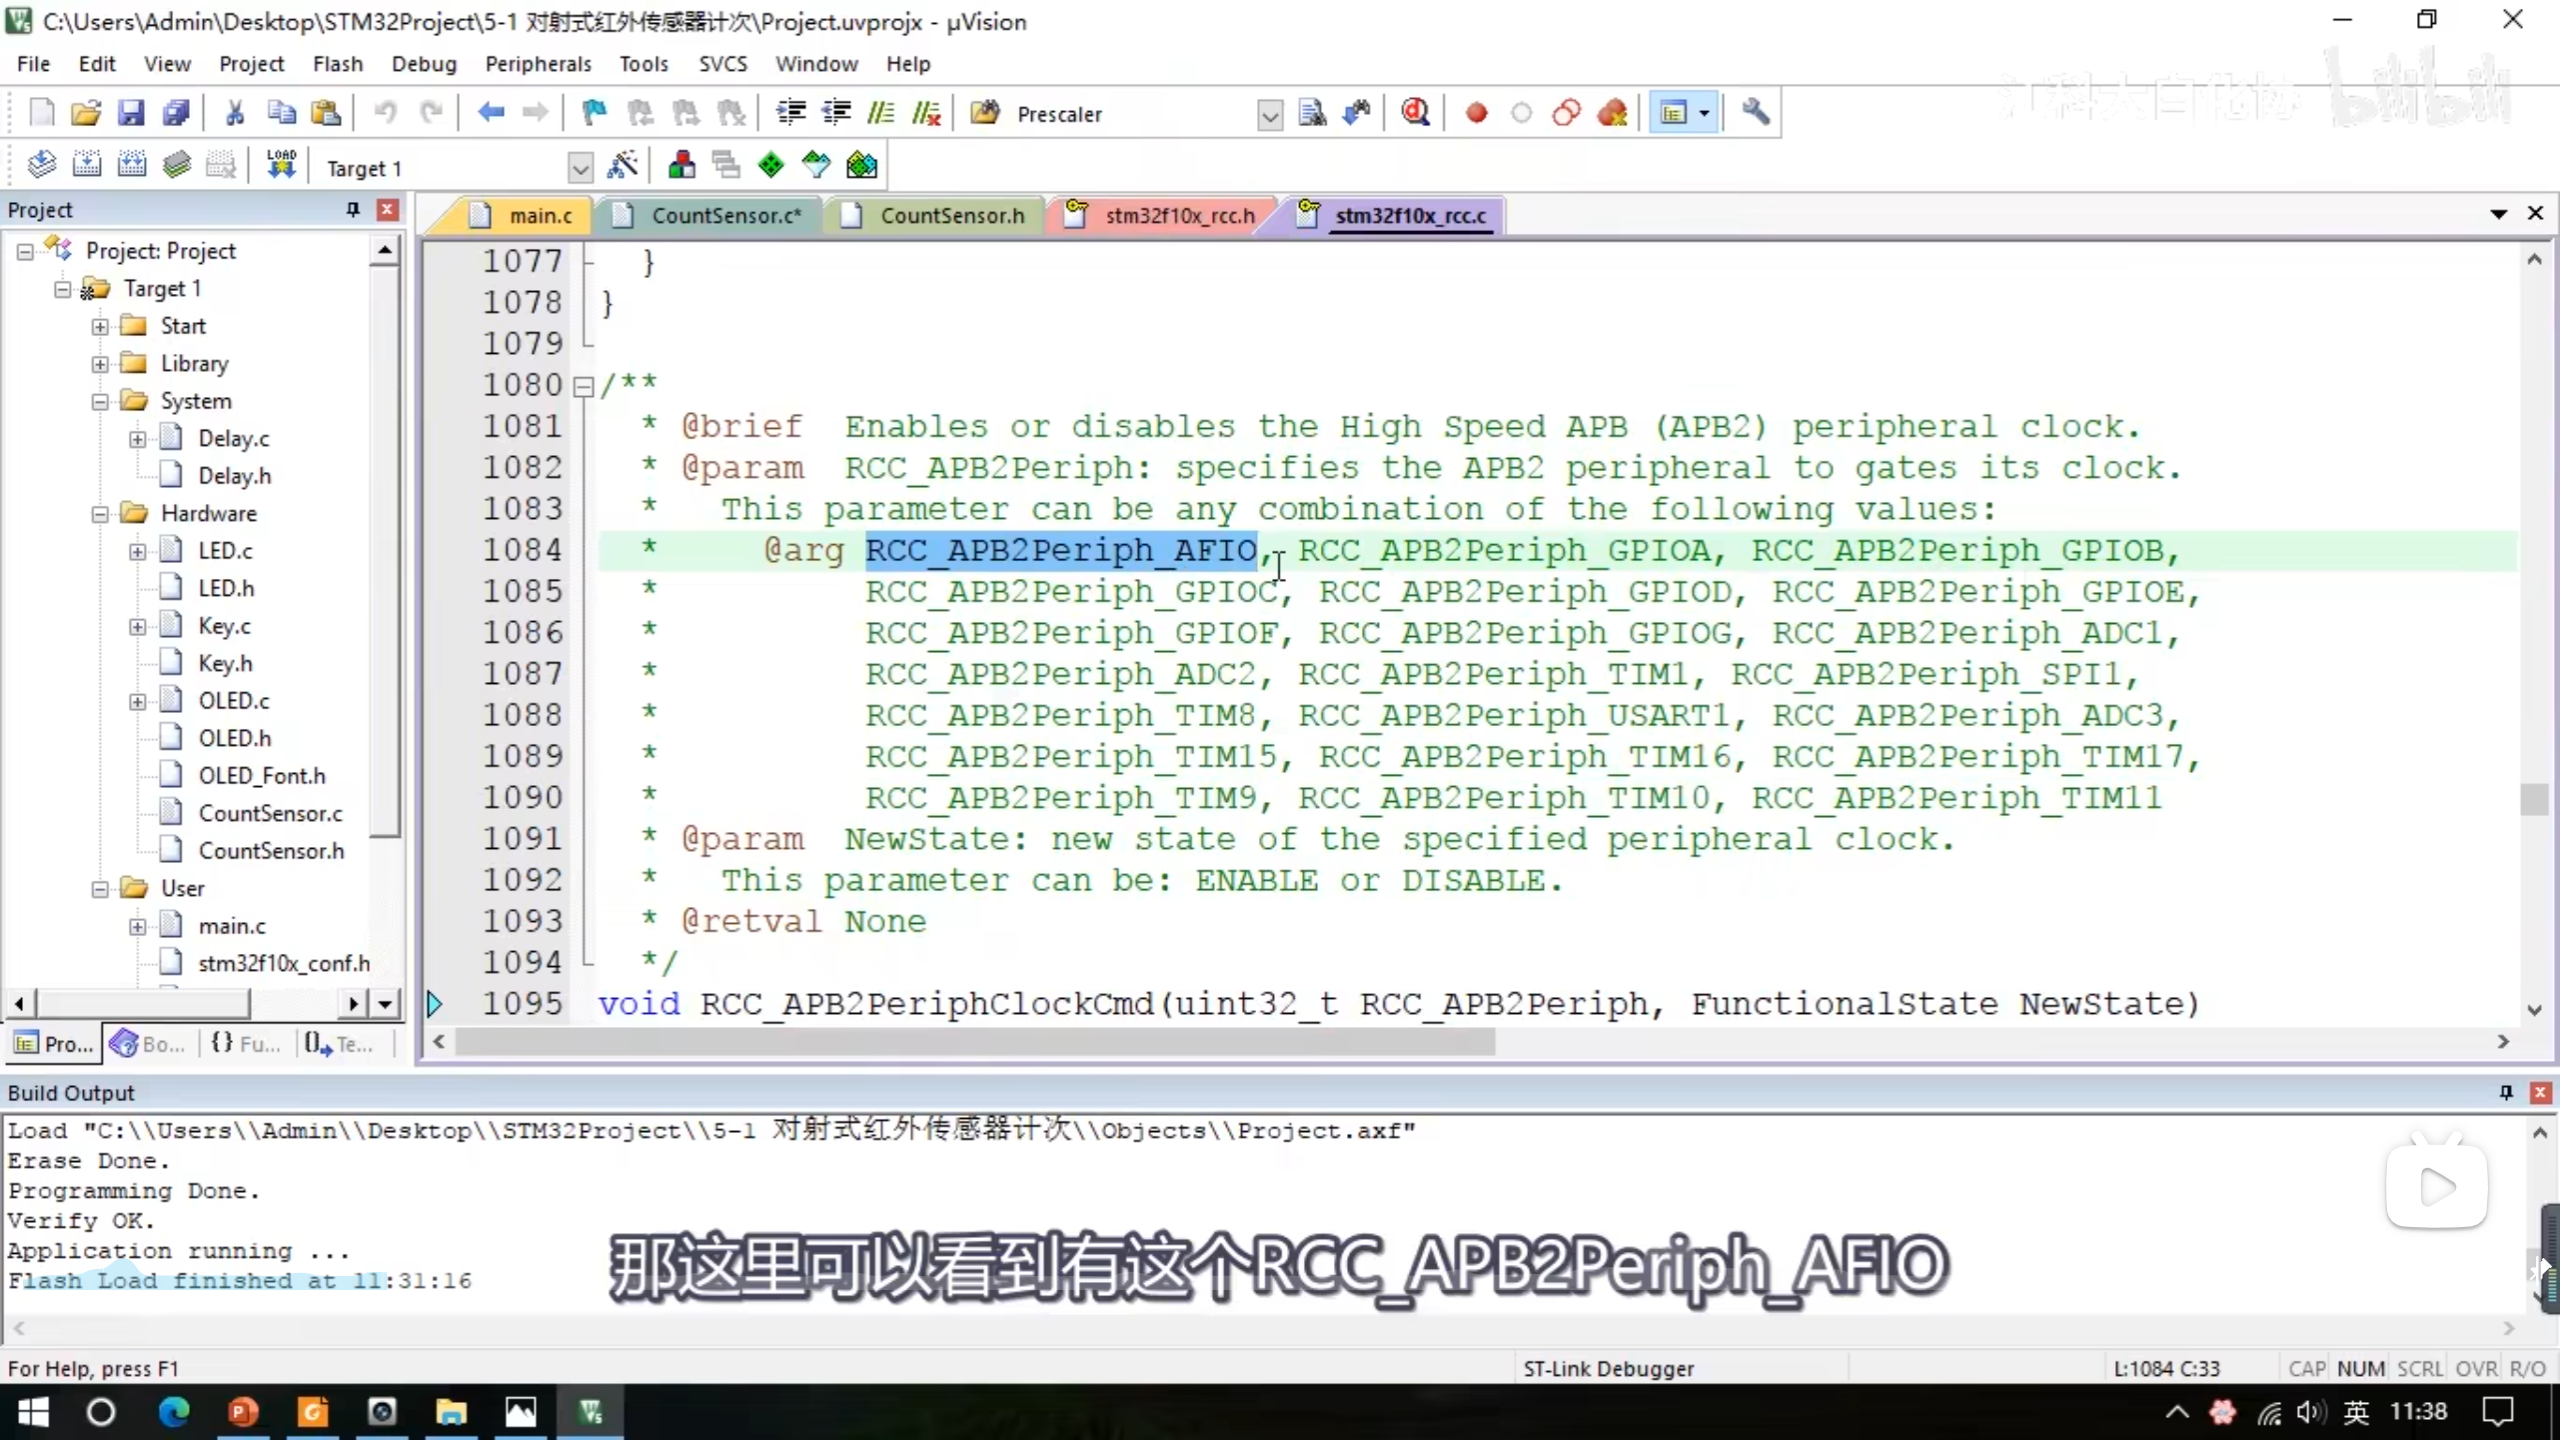Switch to the CountSensor.h tab
Screen dimensions: 2560x1440
[x=951, y=216]
